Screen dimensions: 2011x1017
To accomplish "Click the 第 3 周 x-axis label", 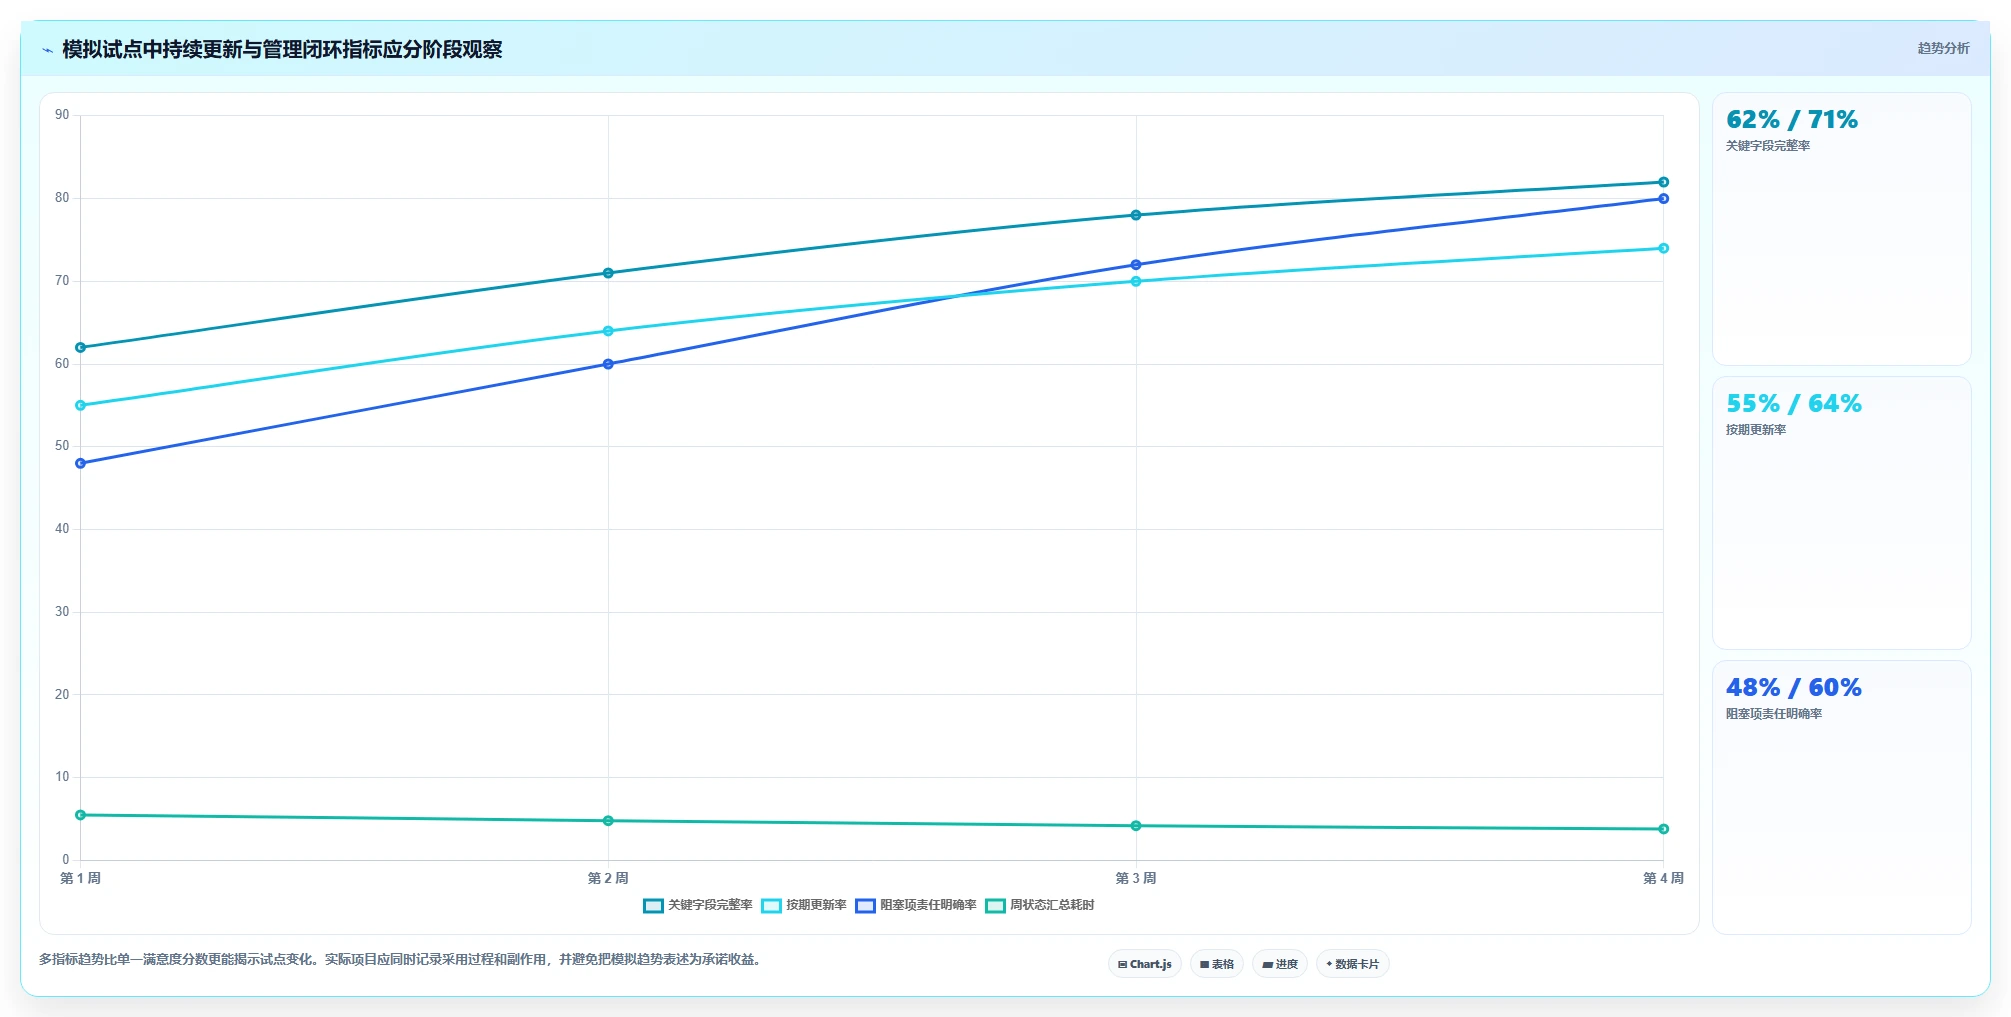I will click(1136, 878).
